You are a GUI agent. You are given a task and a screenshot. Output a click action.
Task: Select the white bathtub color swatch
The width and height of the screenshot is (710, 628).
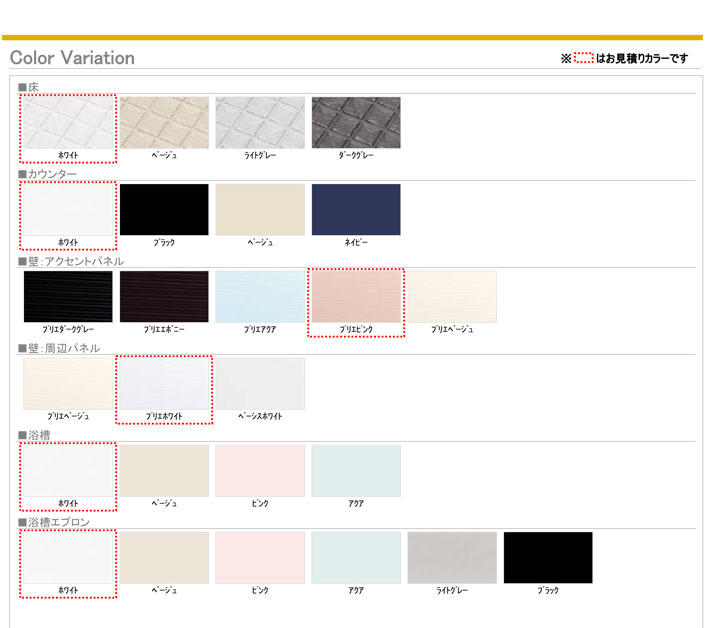[68, 470]
